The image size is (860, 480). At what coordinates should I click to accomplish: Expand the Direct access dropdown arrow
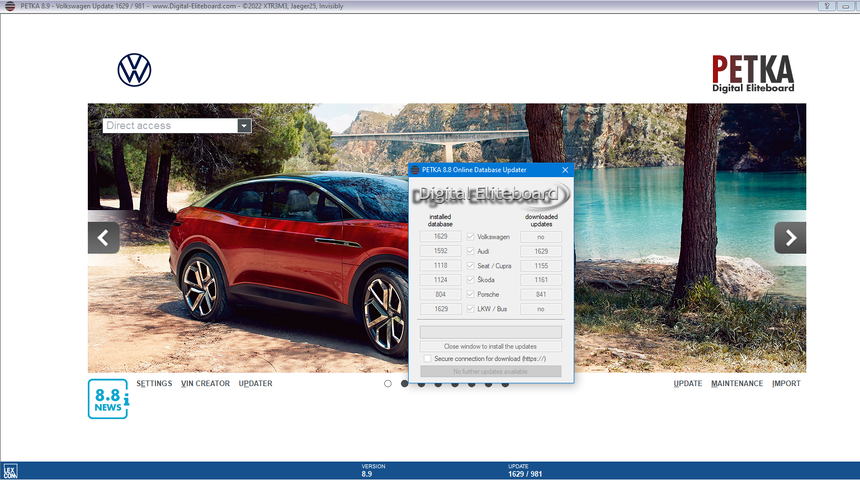(244, 126)
